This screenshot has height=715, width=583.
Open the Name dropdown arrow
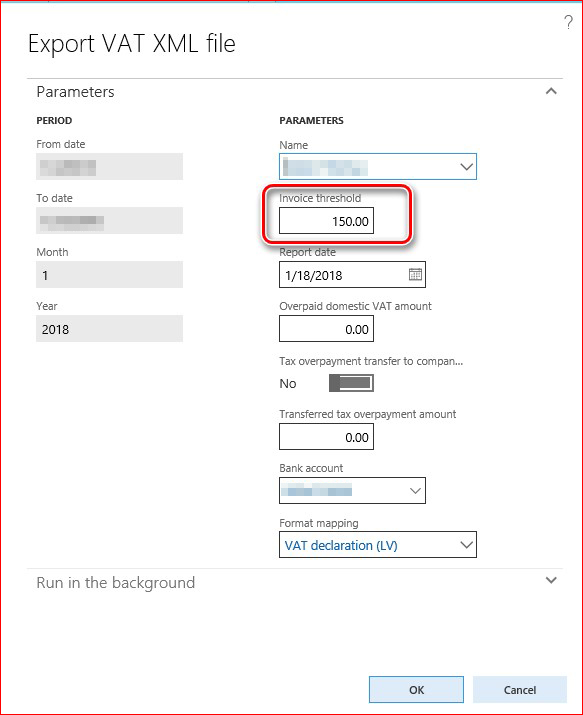(x=466, y=167)
